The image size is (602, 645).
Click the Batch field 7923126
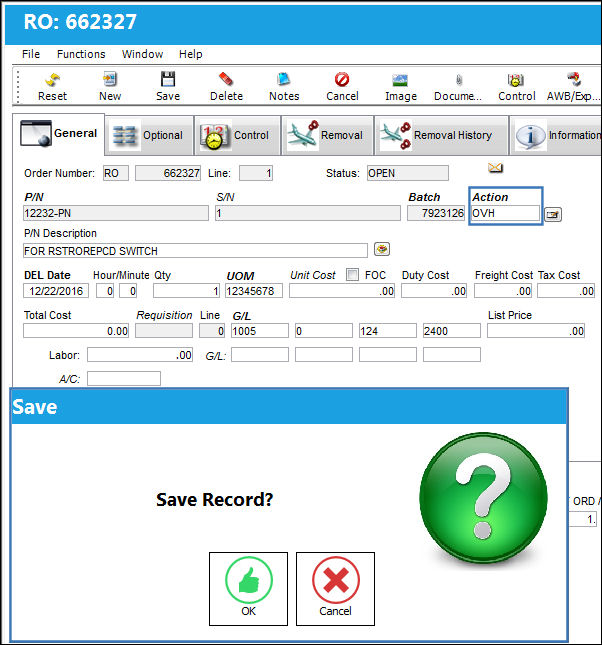click(x=436, y=213)
